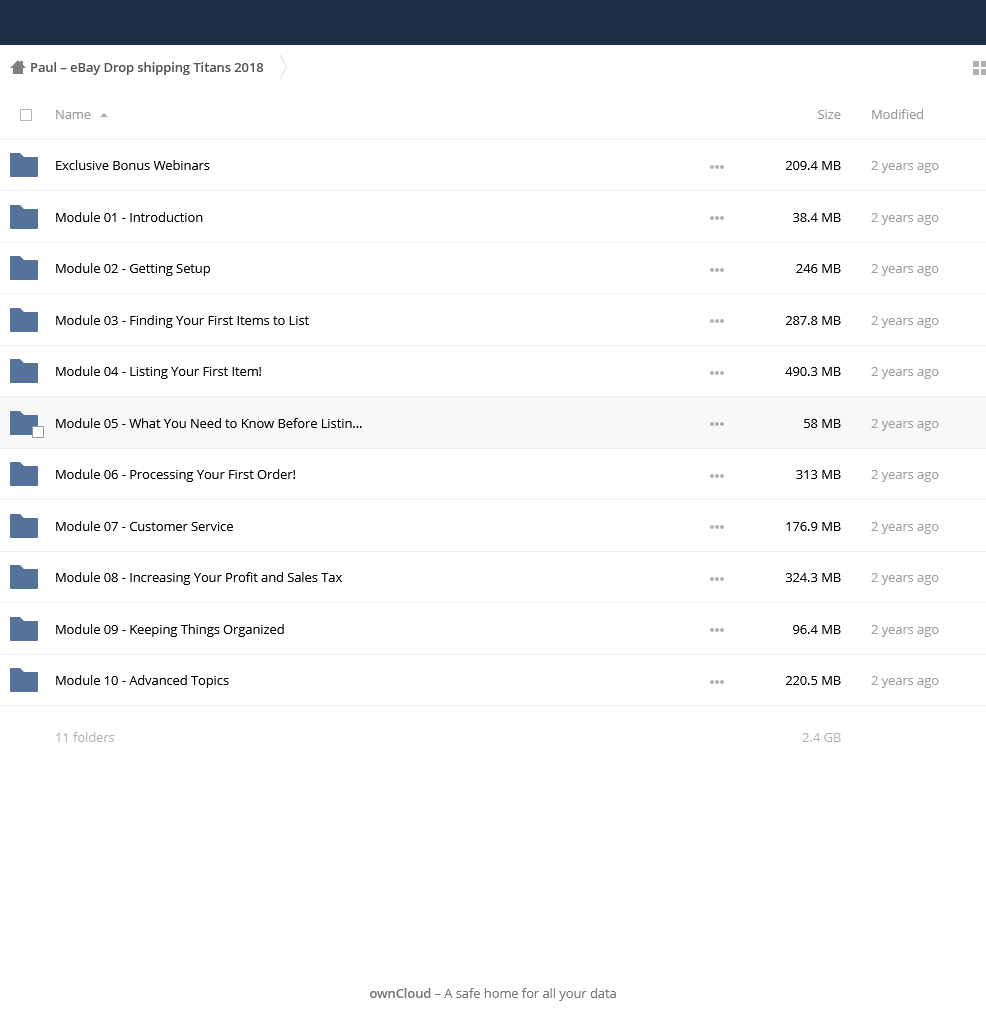
Task: Open Module 05 - What You Need to Know folder
Action: click(x=209, y=423)
